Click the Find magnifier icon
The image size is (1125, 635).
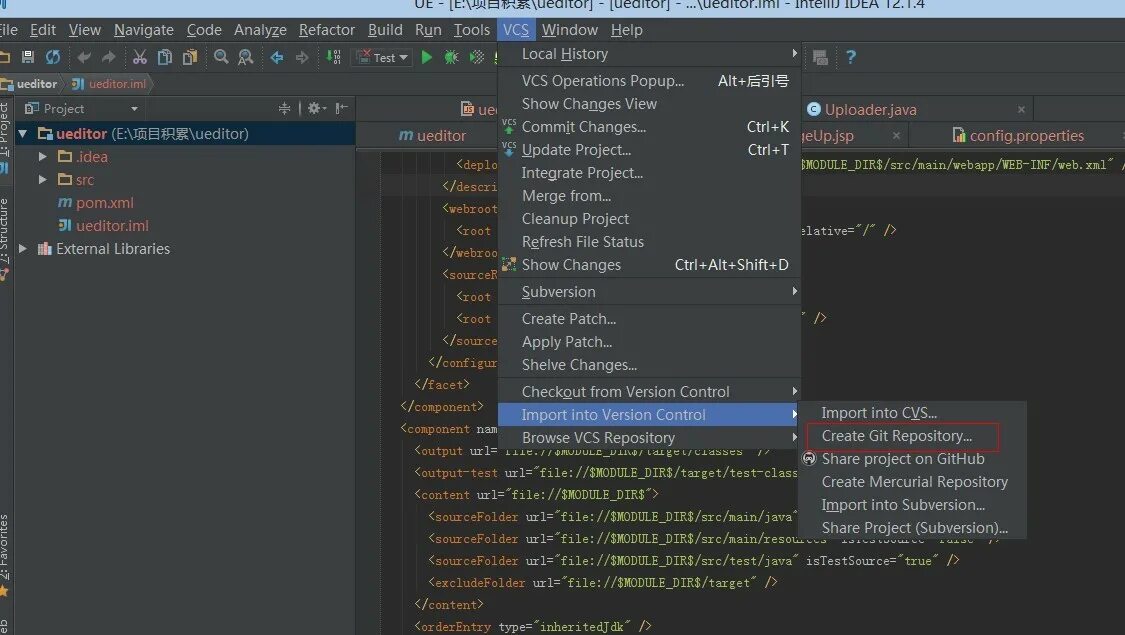[x=221, y=57]
